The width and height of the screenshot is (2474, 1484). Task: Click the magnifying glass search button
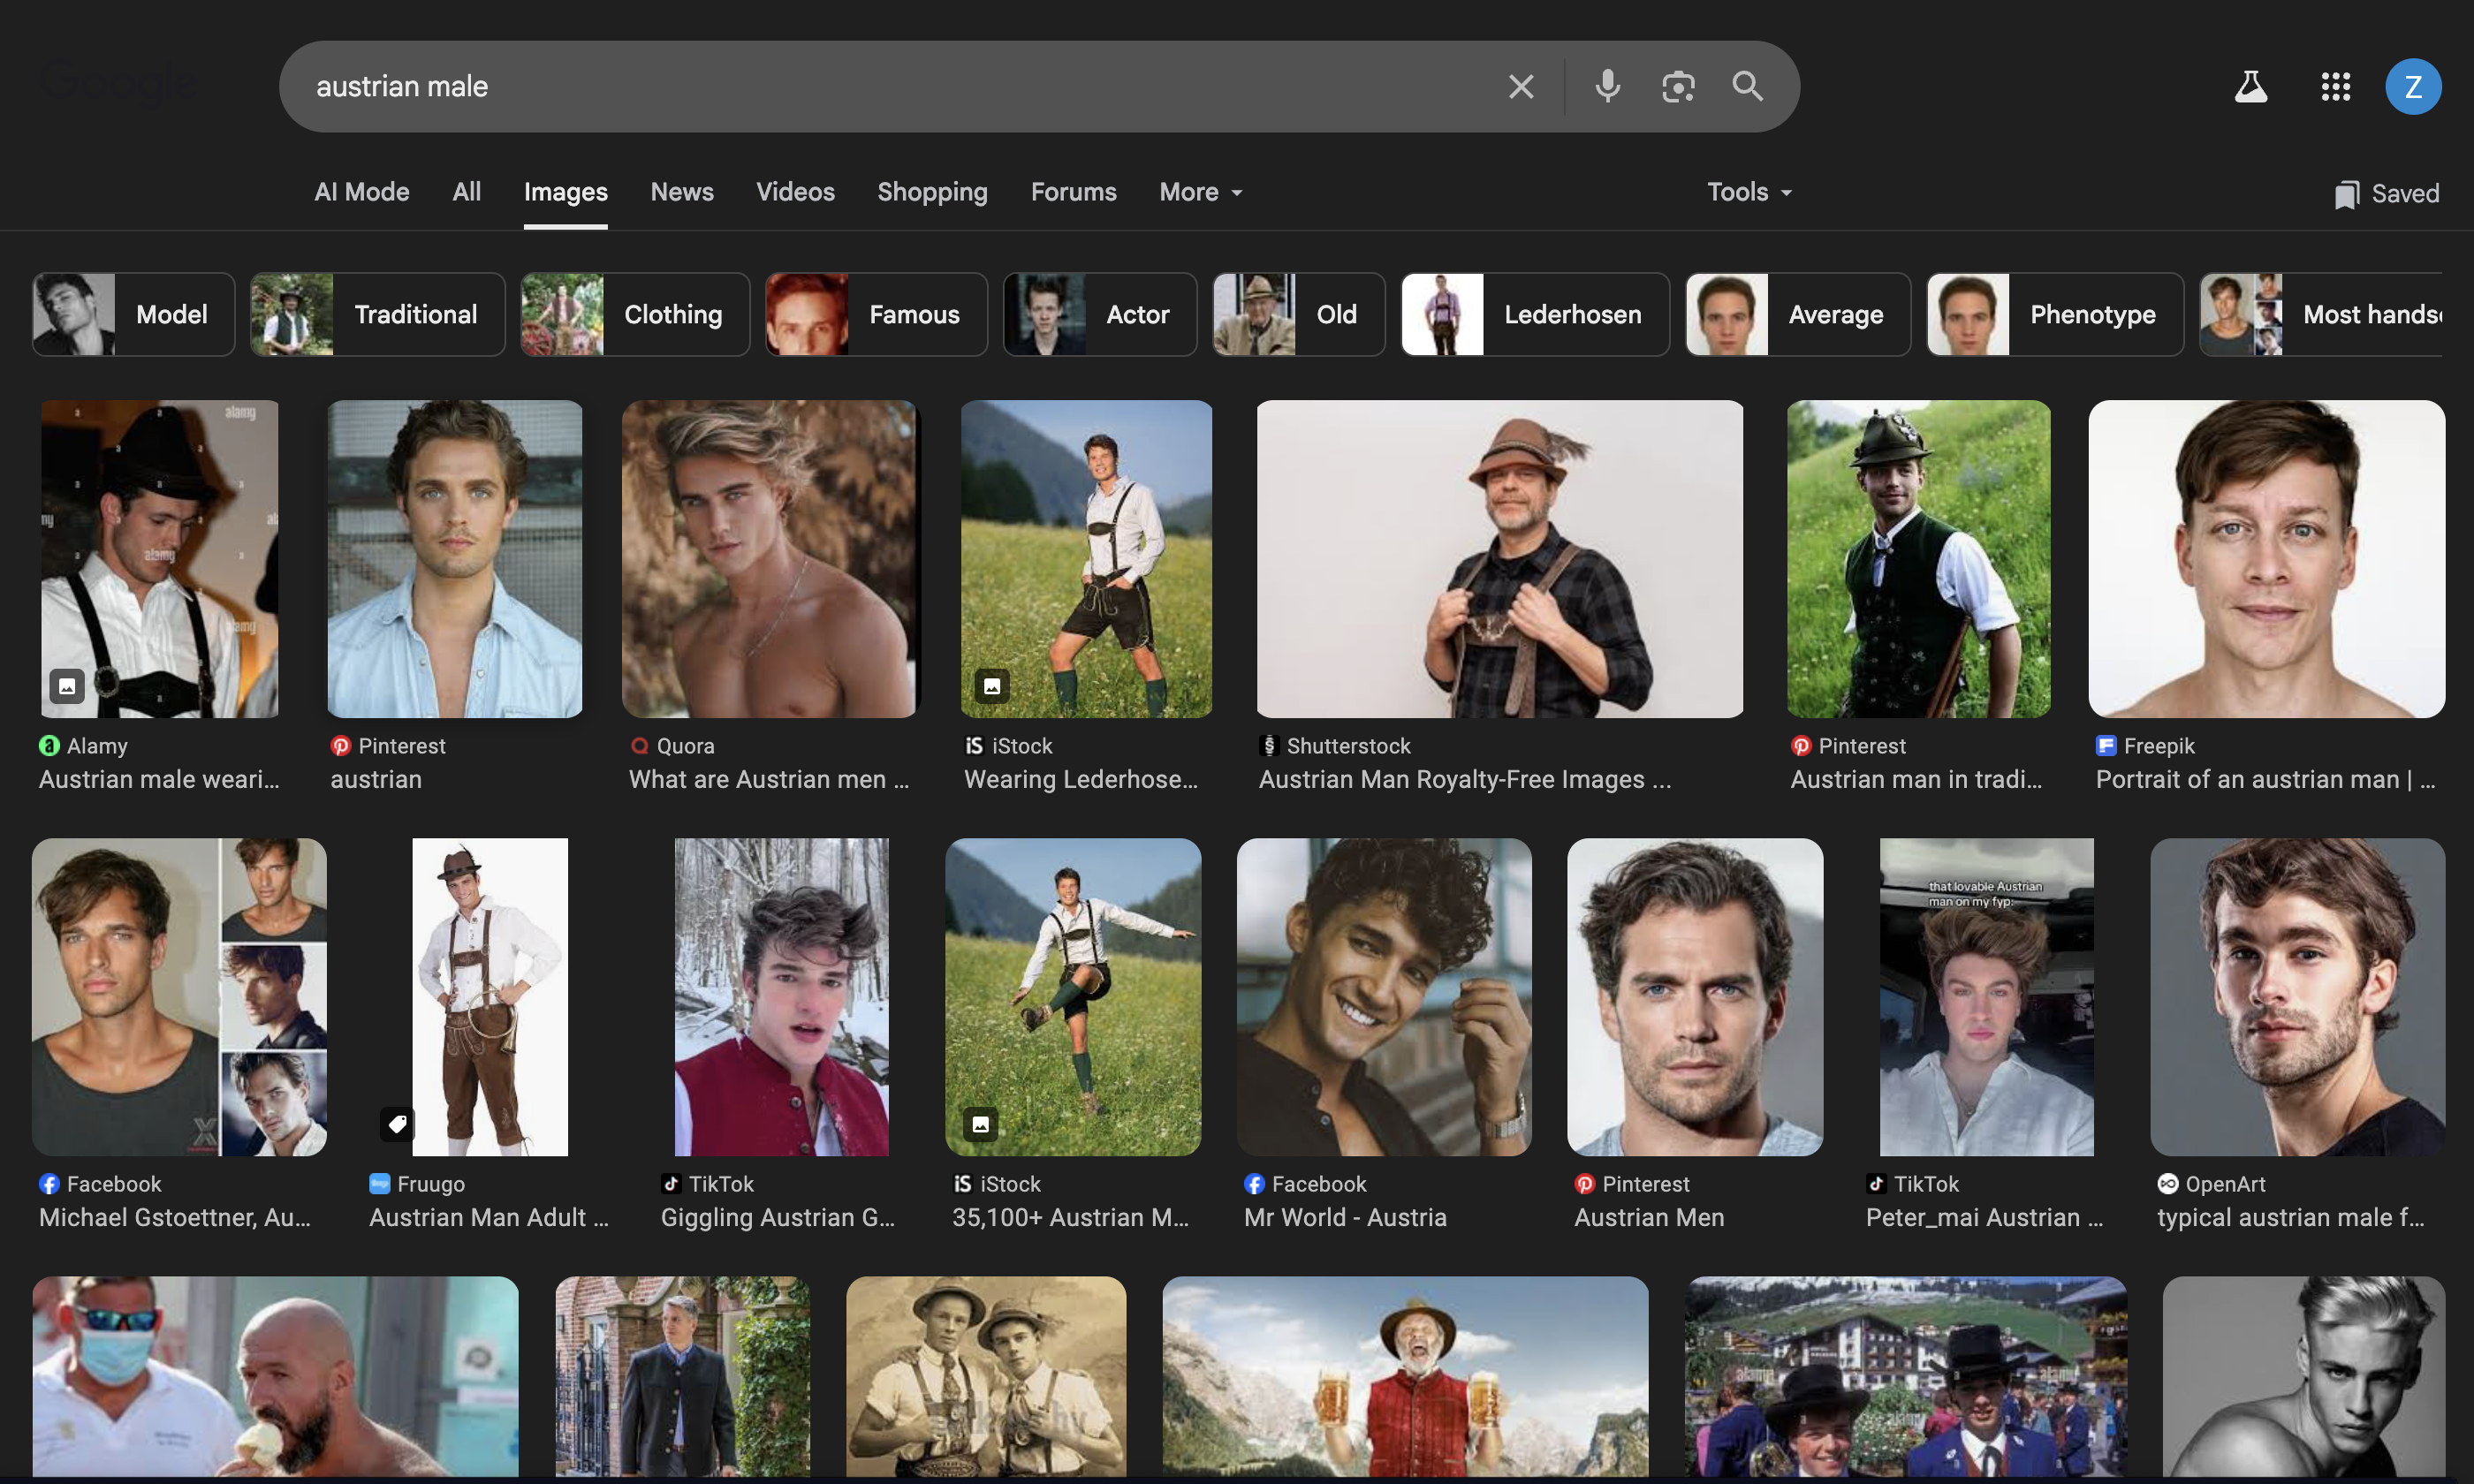(1748, 87)
